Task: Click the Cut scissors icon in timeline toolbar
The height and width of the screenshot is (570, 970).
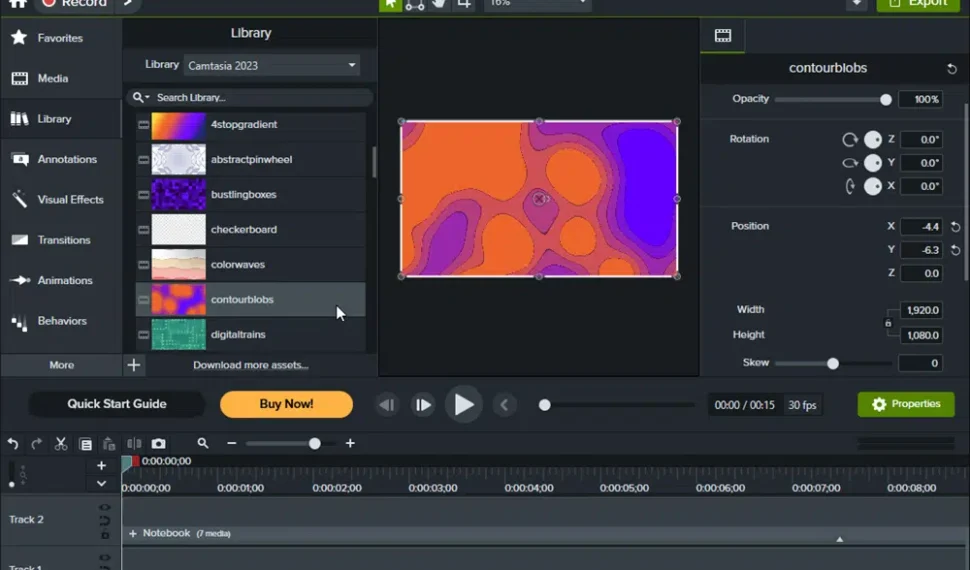Action: point(61,444)
